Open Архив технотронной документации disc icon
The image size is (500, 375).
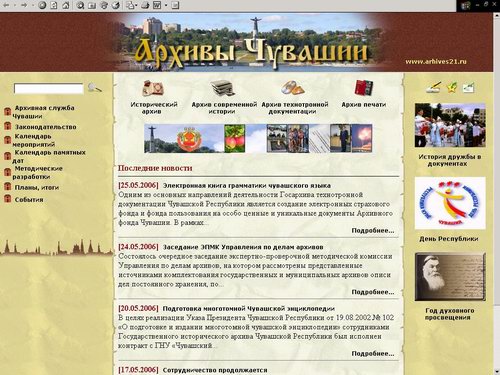coord(293,88)
